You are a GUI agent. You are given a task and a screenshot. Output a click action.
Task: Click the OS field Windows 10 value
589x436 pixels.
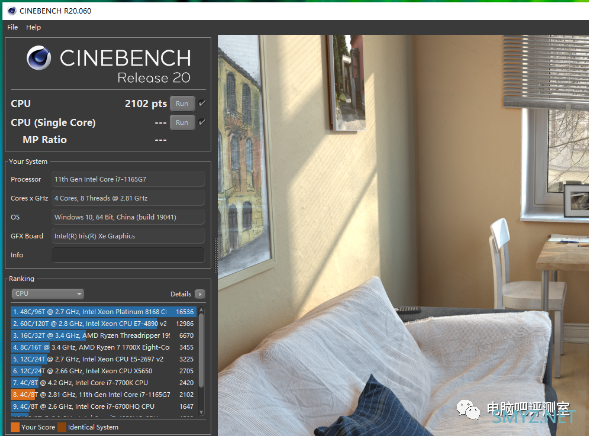coord(128,217)
